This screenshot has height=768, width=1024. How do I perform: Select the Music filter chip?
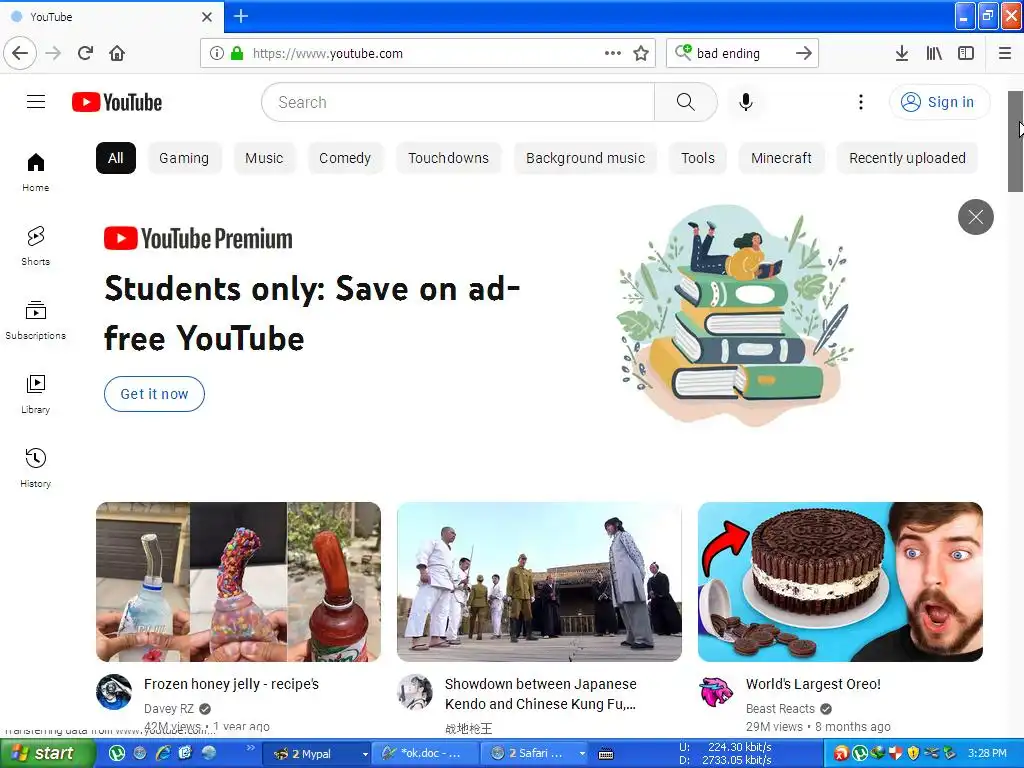pyautogui.click(x=264, y=158)
